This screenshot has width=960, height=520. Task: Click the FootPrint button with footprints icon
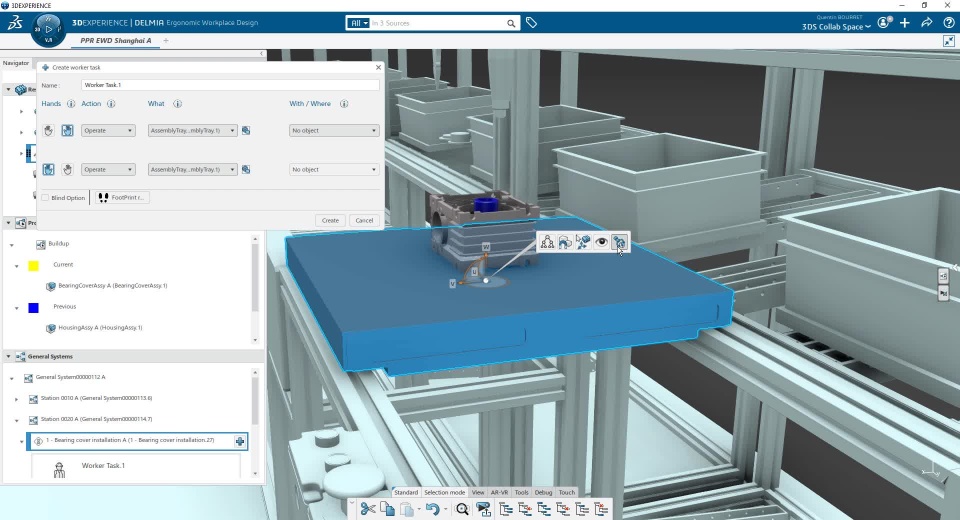click(122, 197)
